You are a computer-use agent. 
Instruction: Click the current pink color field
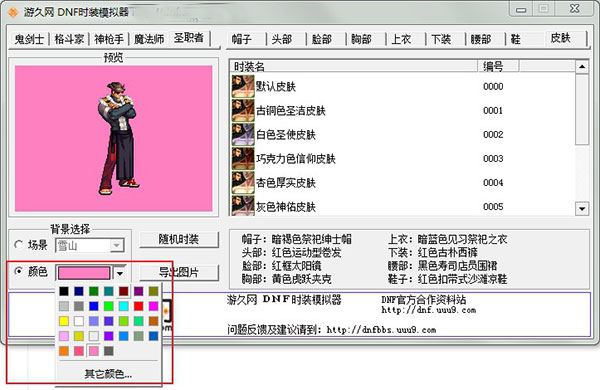coord(84,273)
